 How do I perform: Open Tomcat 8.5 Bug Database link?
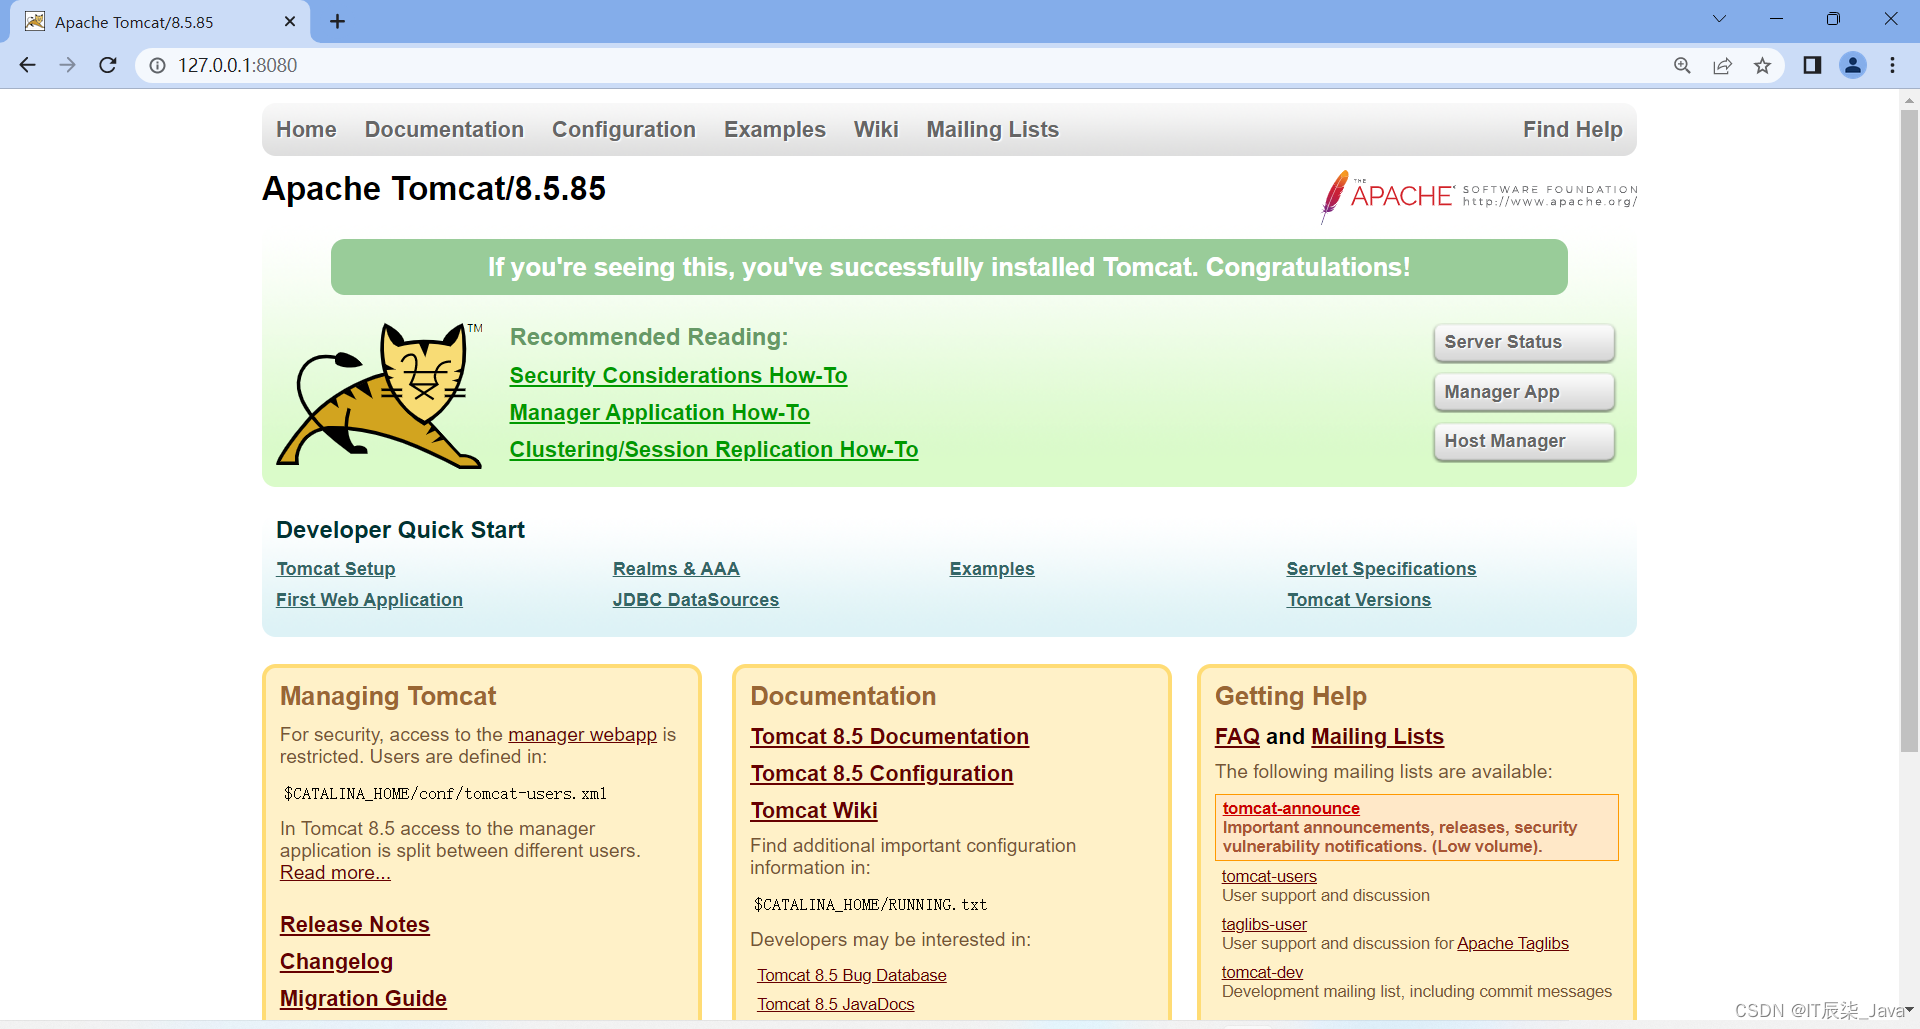pos(852,975)
